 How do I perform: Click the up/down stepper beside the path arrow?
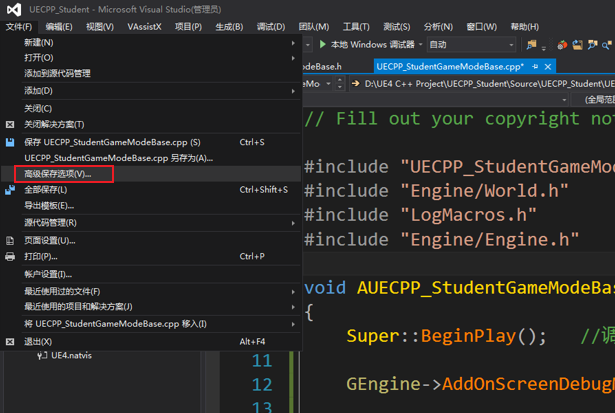point(340,84)
